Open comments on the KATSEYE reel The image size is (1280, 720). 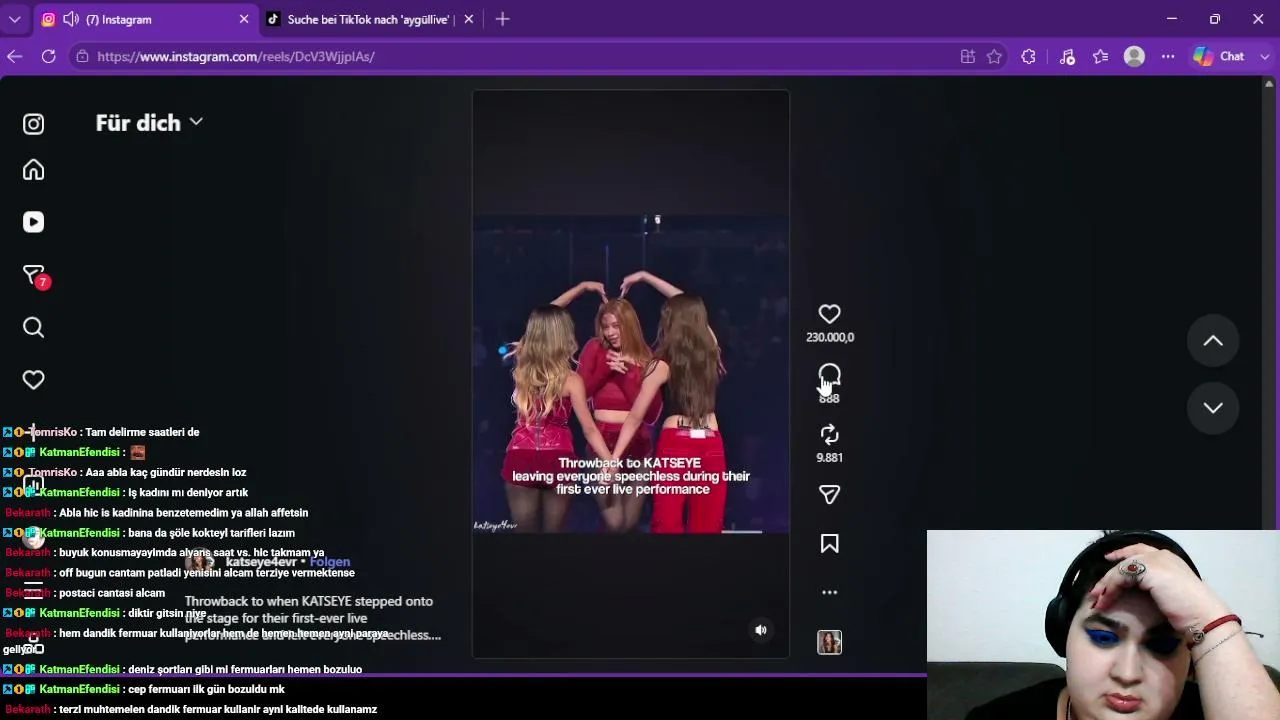(x=829, y=376)
